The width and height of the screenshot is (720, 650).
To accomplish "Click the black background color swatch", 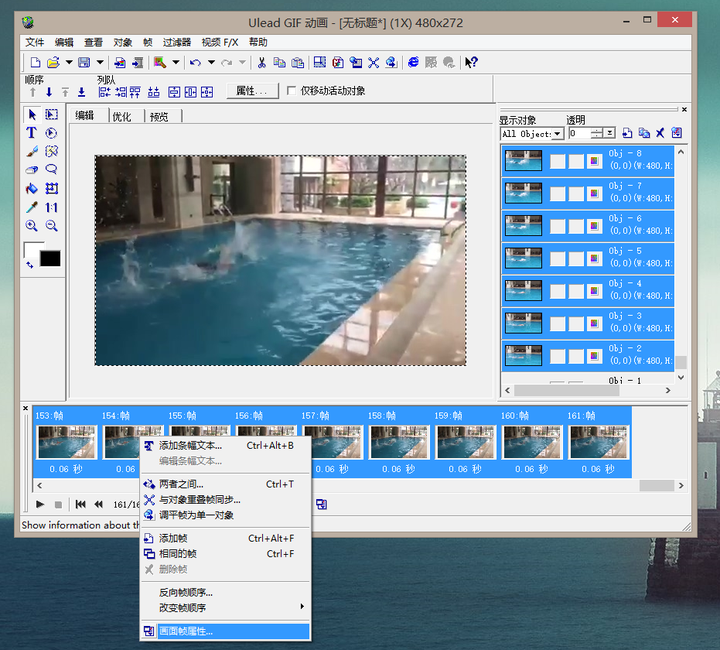I will coord(50,258).
